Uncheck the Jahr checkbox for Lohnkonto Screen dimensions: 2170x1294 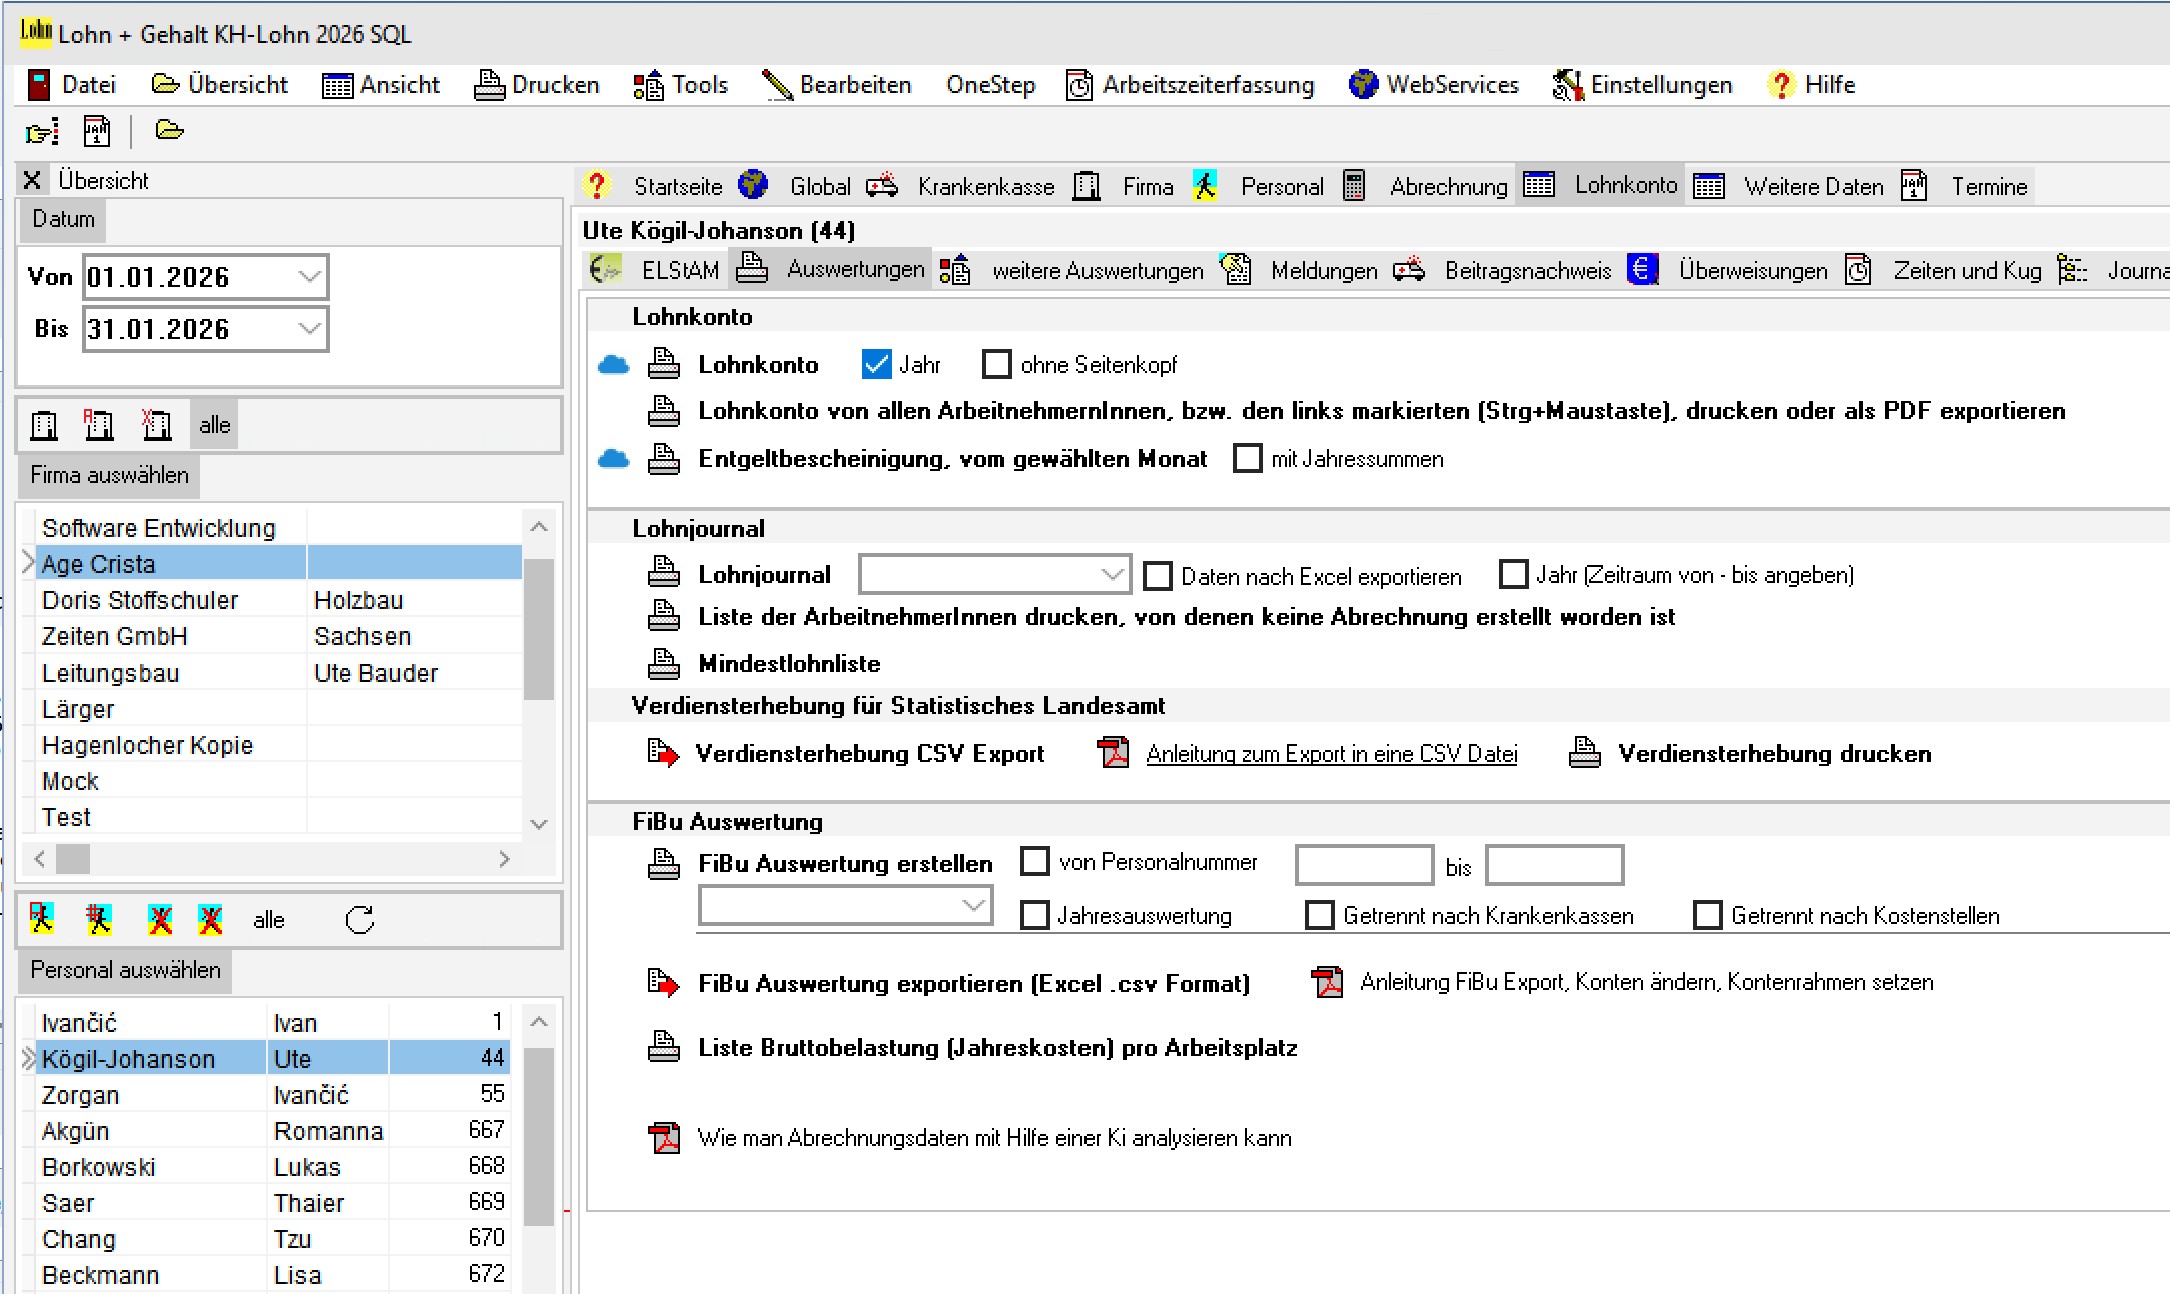pyautogui.click(x=876, y=364)
